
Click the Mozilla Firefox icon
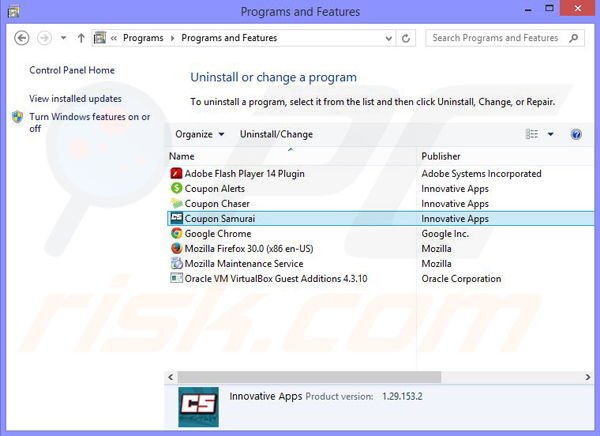coord(176,248)
